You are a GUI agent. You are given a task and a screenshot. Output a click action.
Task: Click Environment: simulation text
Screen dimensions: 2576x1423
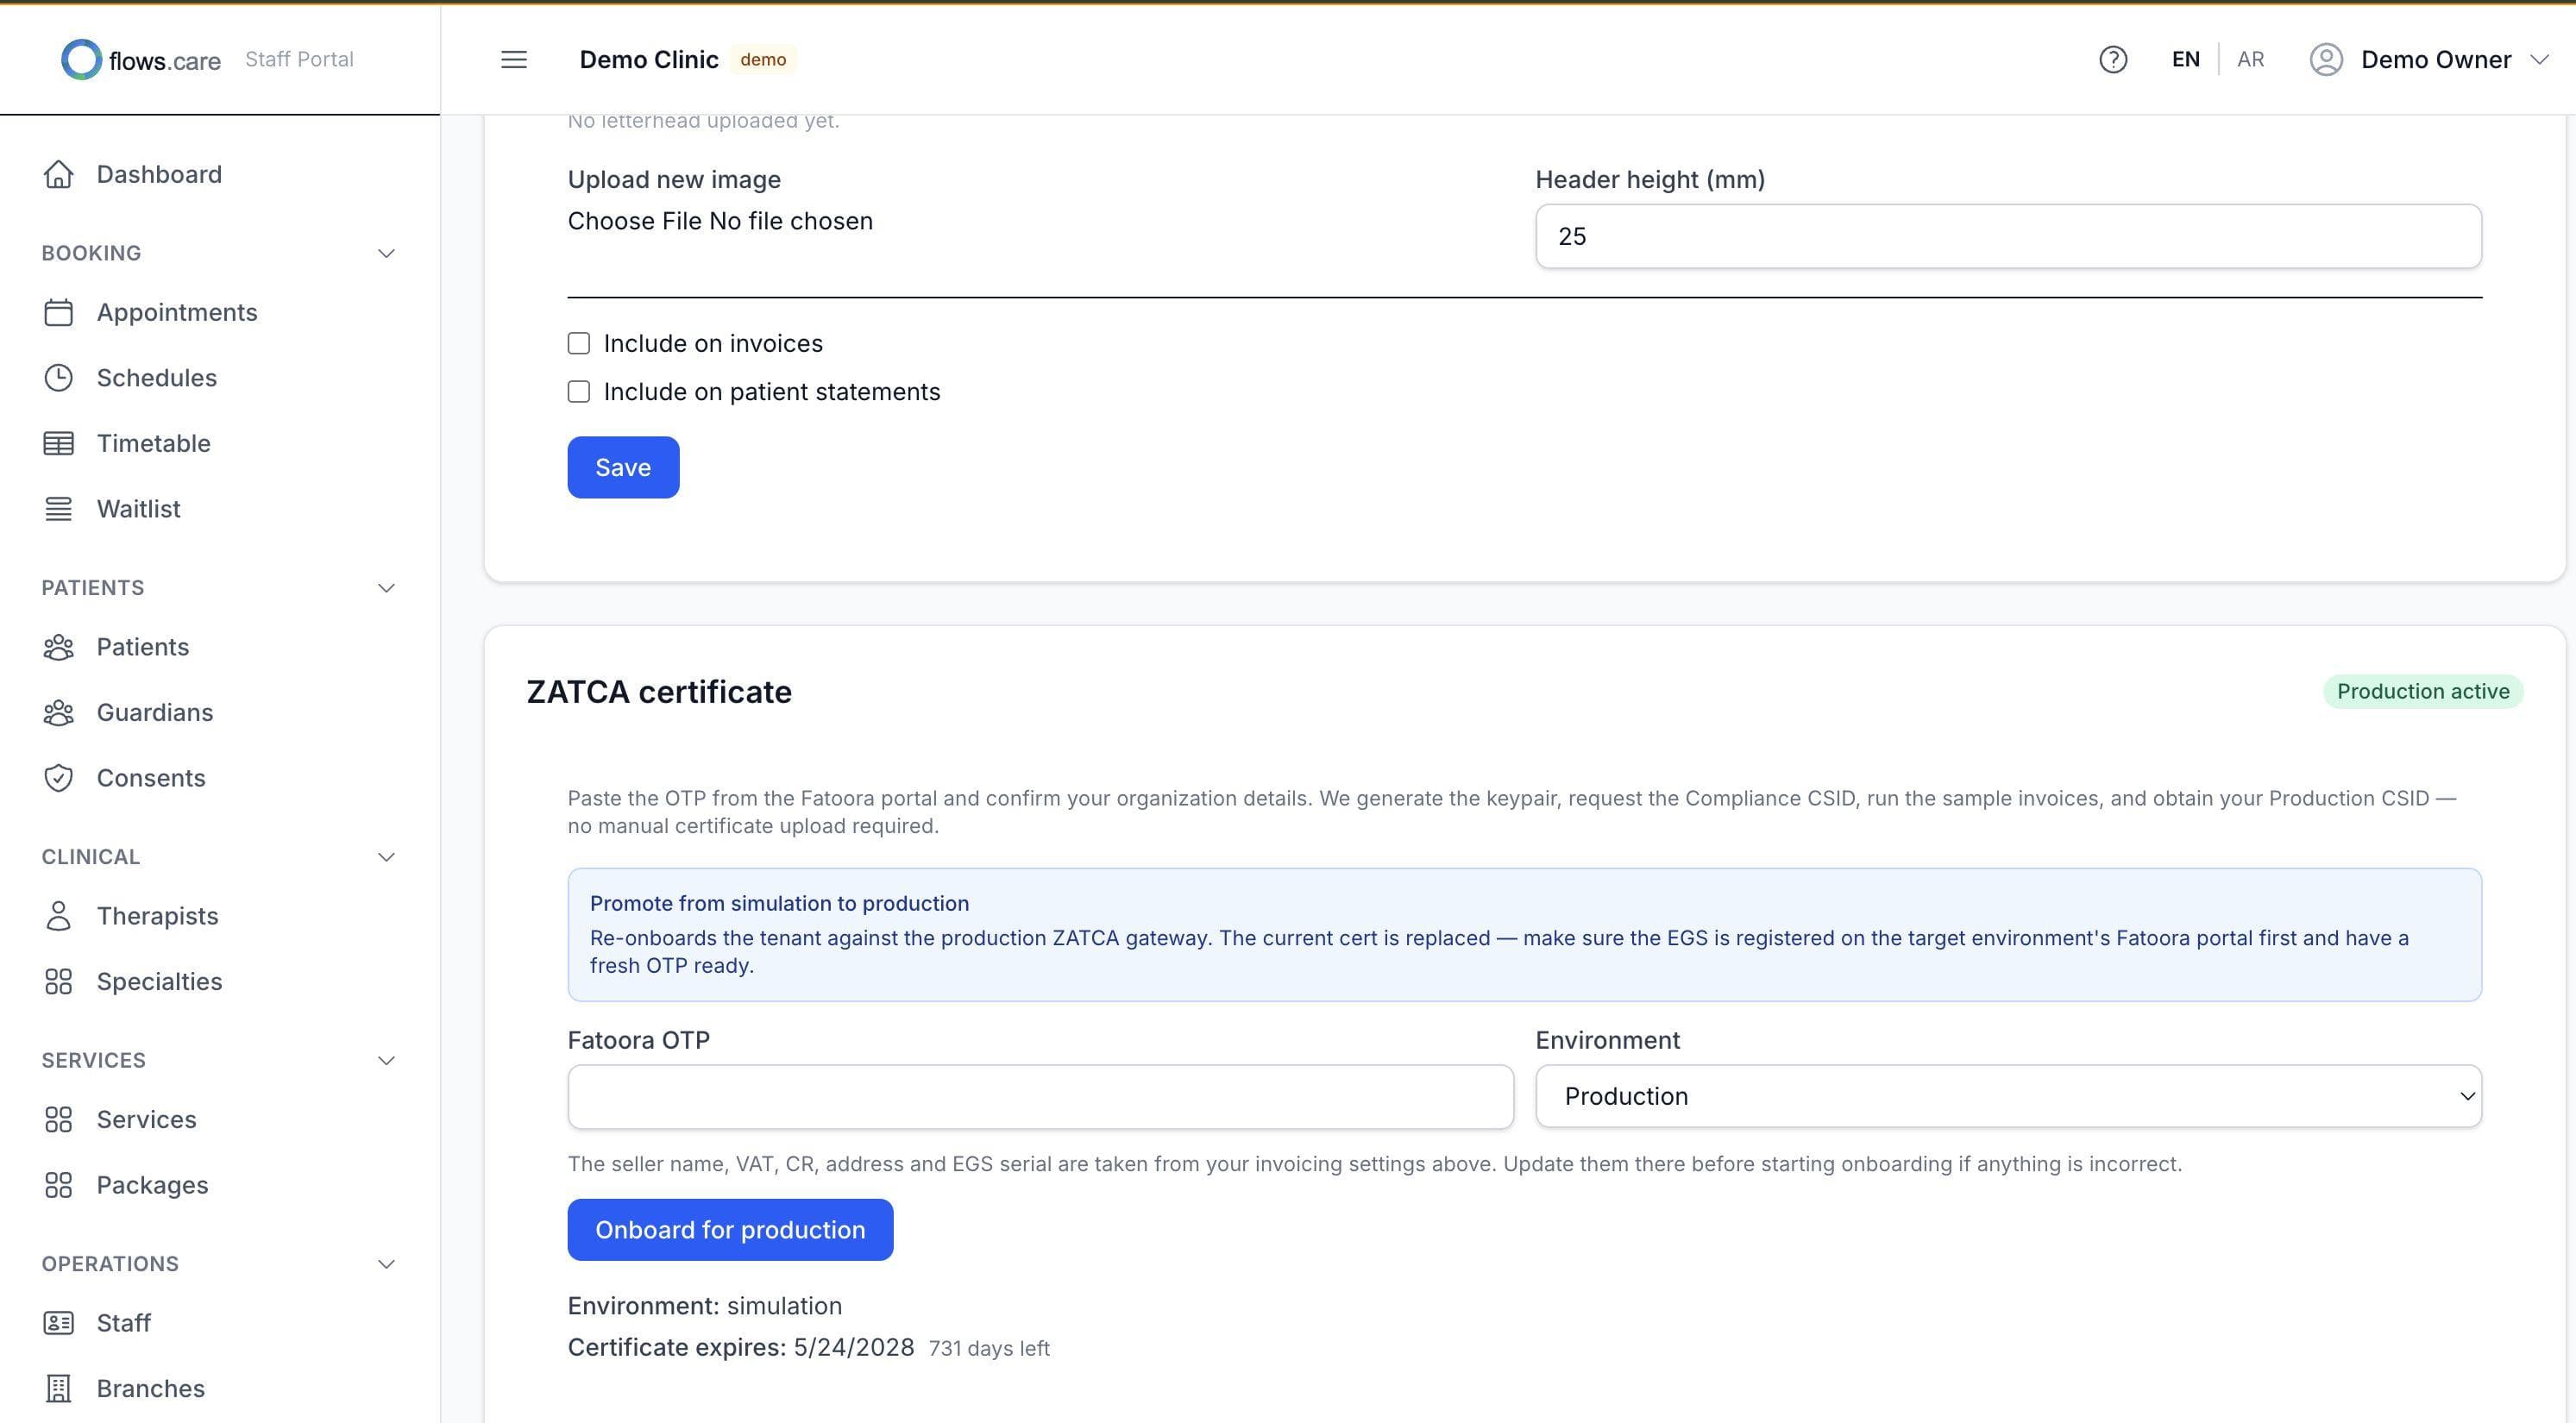pyautogui.click(x=705, y=1306)
